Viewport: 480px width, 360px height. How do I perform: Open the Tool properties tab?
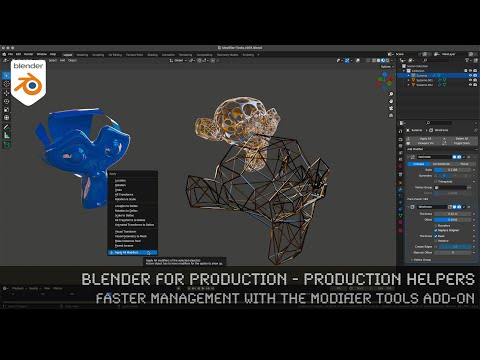pyautogui.click(x=400, y=132)
